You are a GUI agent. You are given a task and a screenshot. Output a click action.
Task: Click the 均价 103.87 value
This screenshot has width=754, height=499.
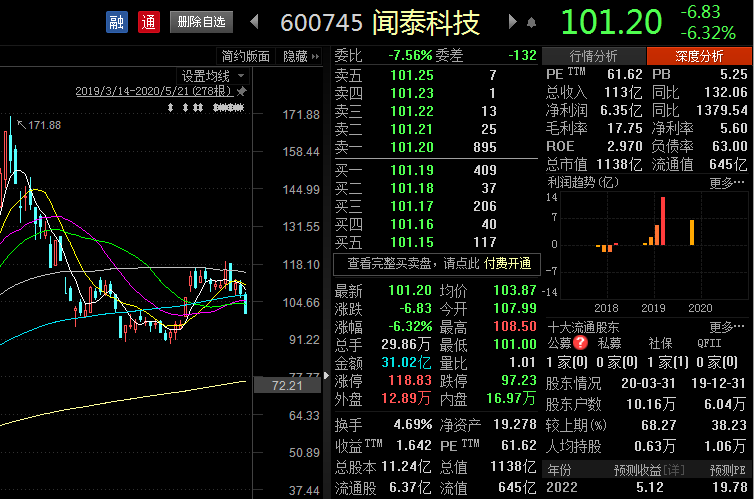[x=515, y=290]
